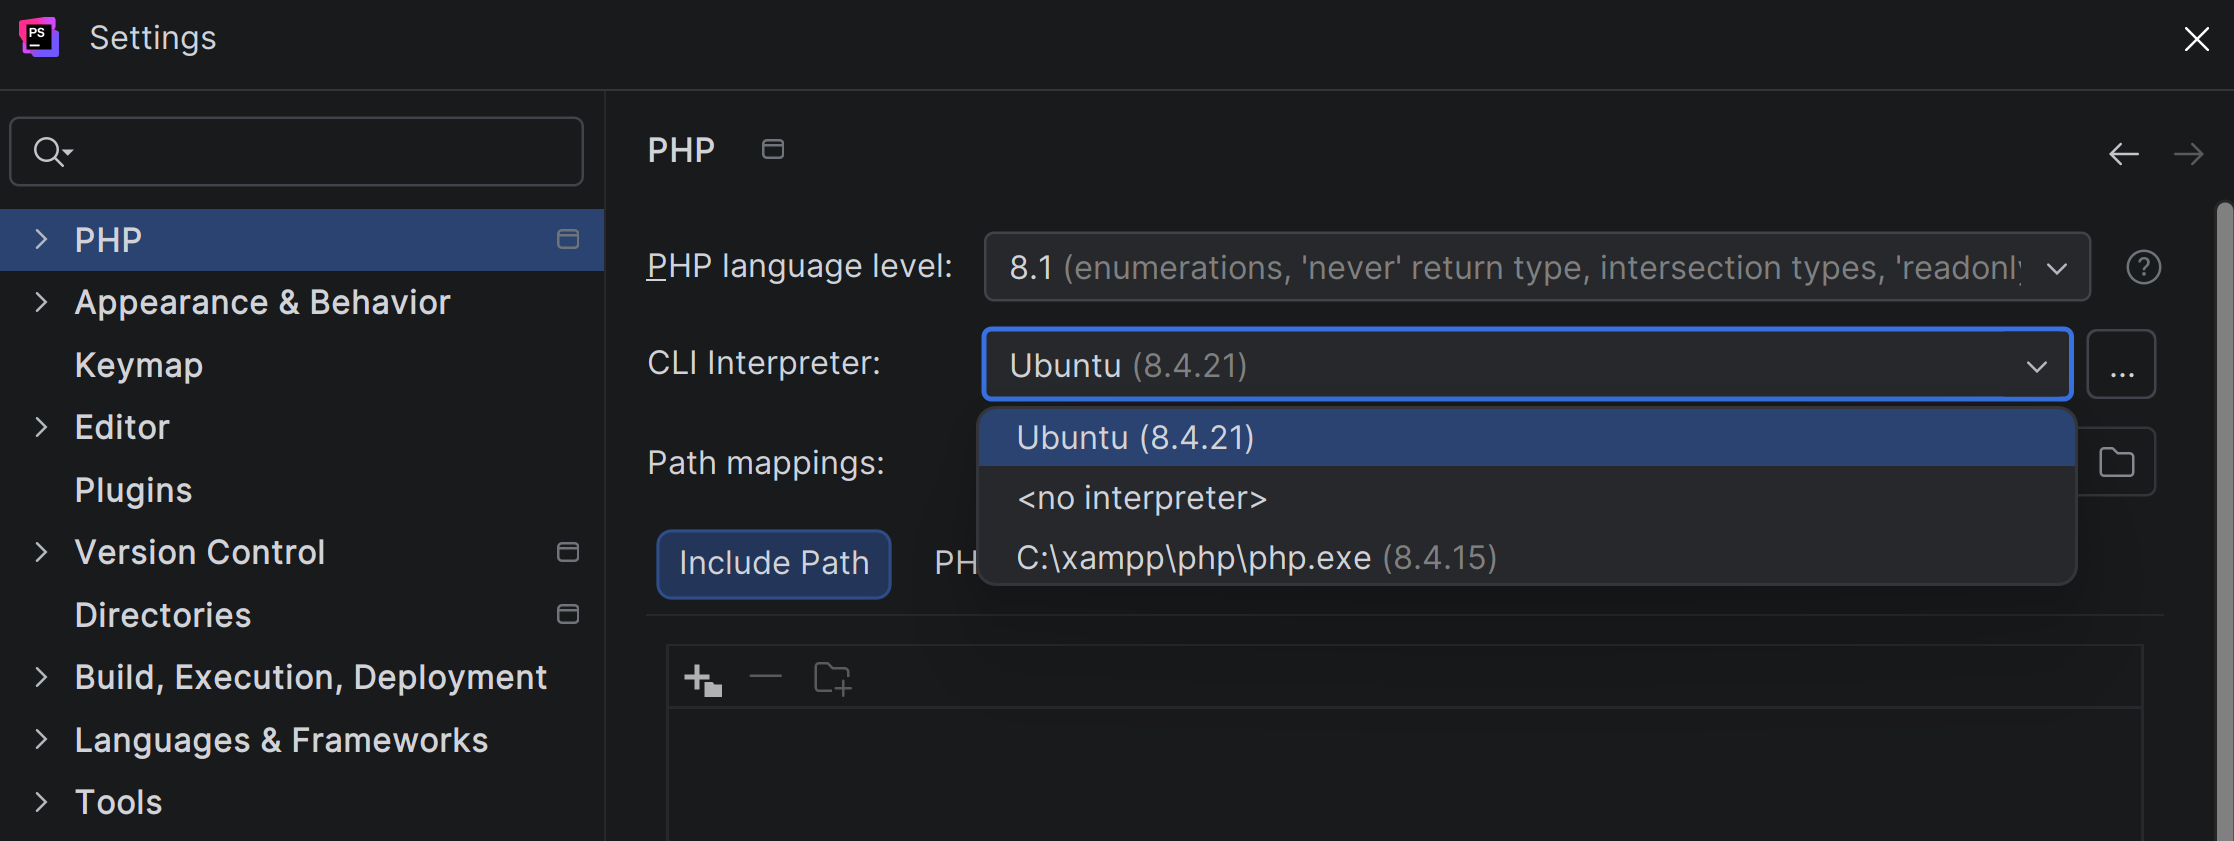Click the path mappings folder icon
Screen dimensions: 2234x841
pyautogui.click(x=2116, y=462)
